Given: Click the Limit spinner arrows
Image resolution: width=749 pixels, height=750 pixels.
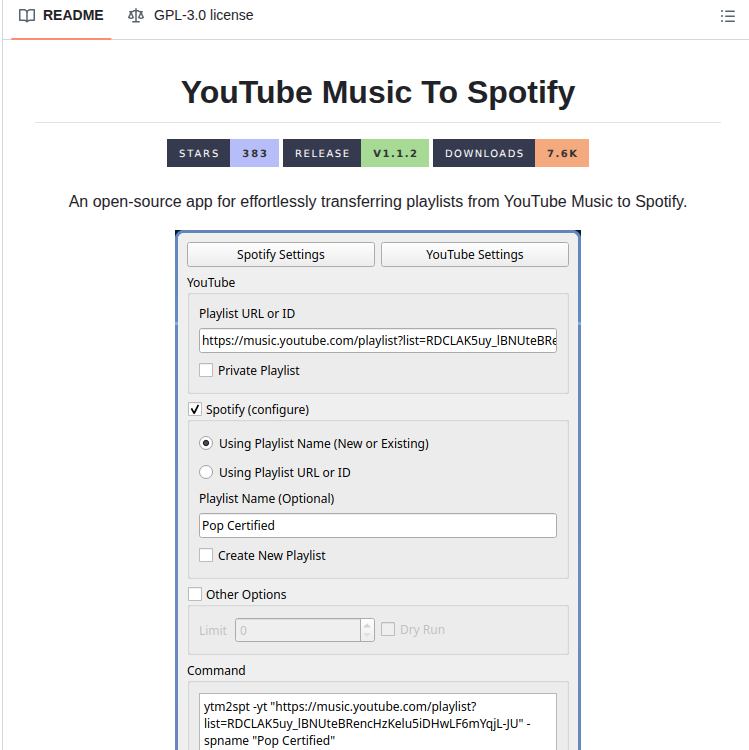Looking at the screenshot, I should point(367,630).
